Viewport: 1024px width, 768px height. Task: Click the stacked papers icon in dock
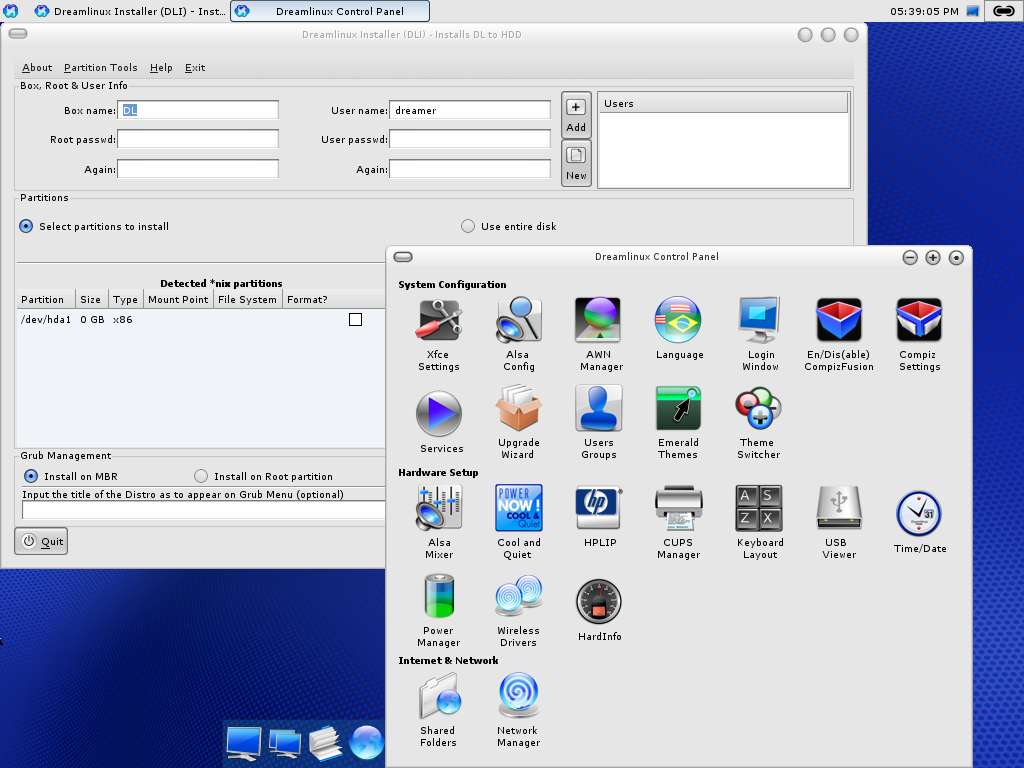click(x=325, y=743)
